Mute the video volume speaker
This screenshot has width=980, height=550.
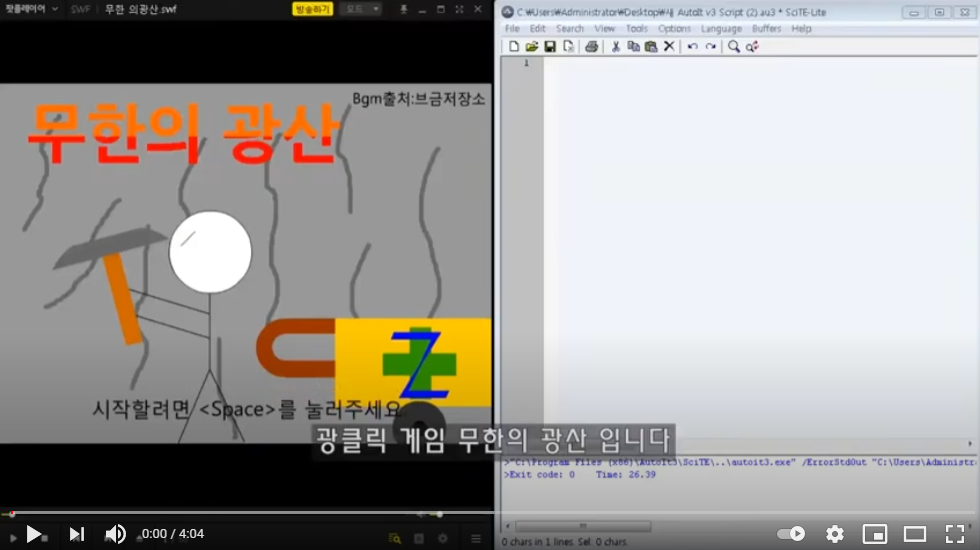coord(115,534)
